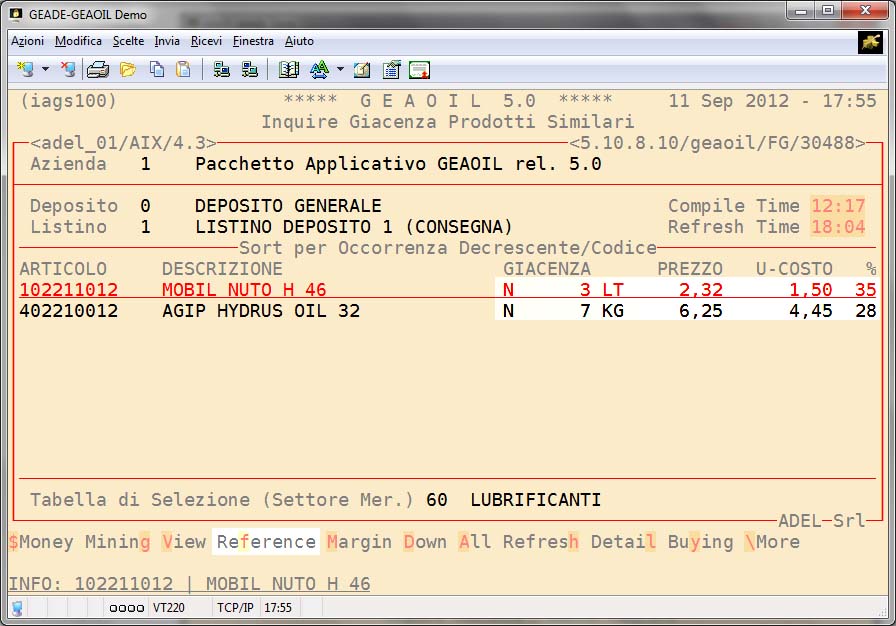
Task: Select the Margin command
Action: coord(359,542)
